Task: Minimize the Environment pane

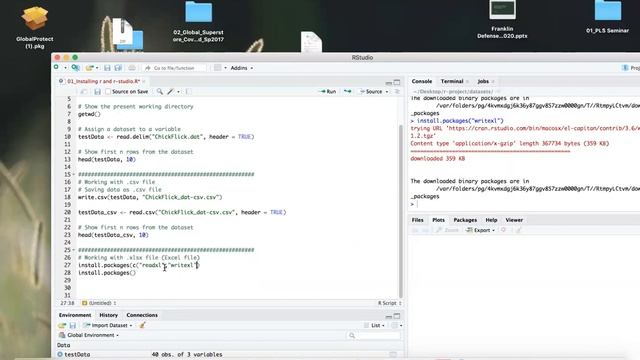Action: 389,316
